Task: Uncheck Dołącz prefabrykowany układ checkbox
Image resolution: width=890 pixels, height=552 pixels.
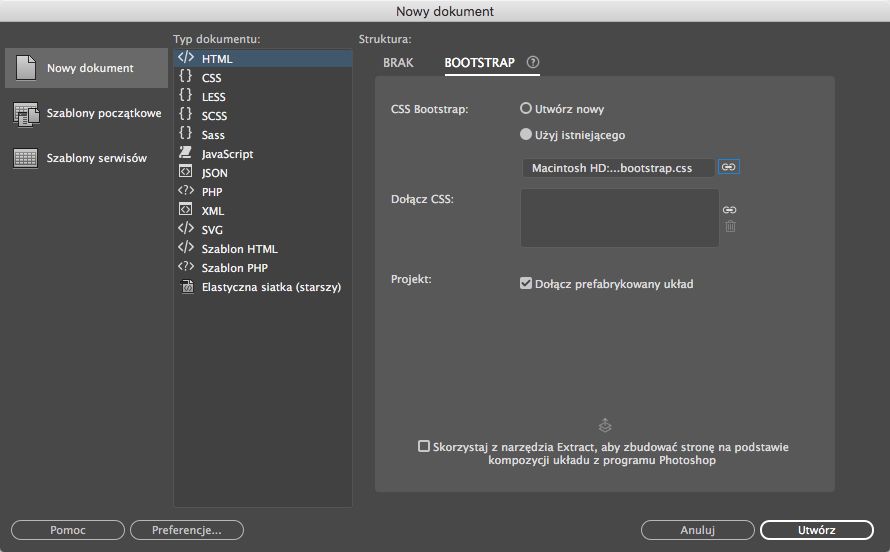Action: [x=526, y=283]
